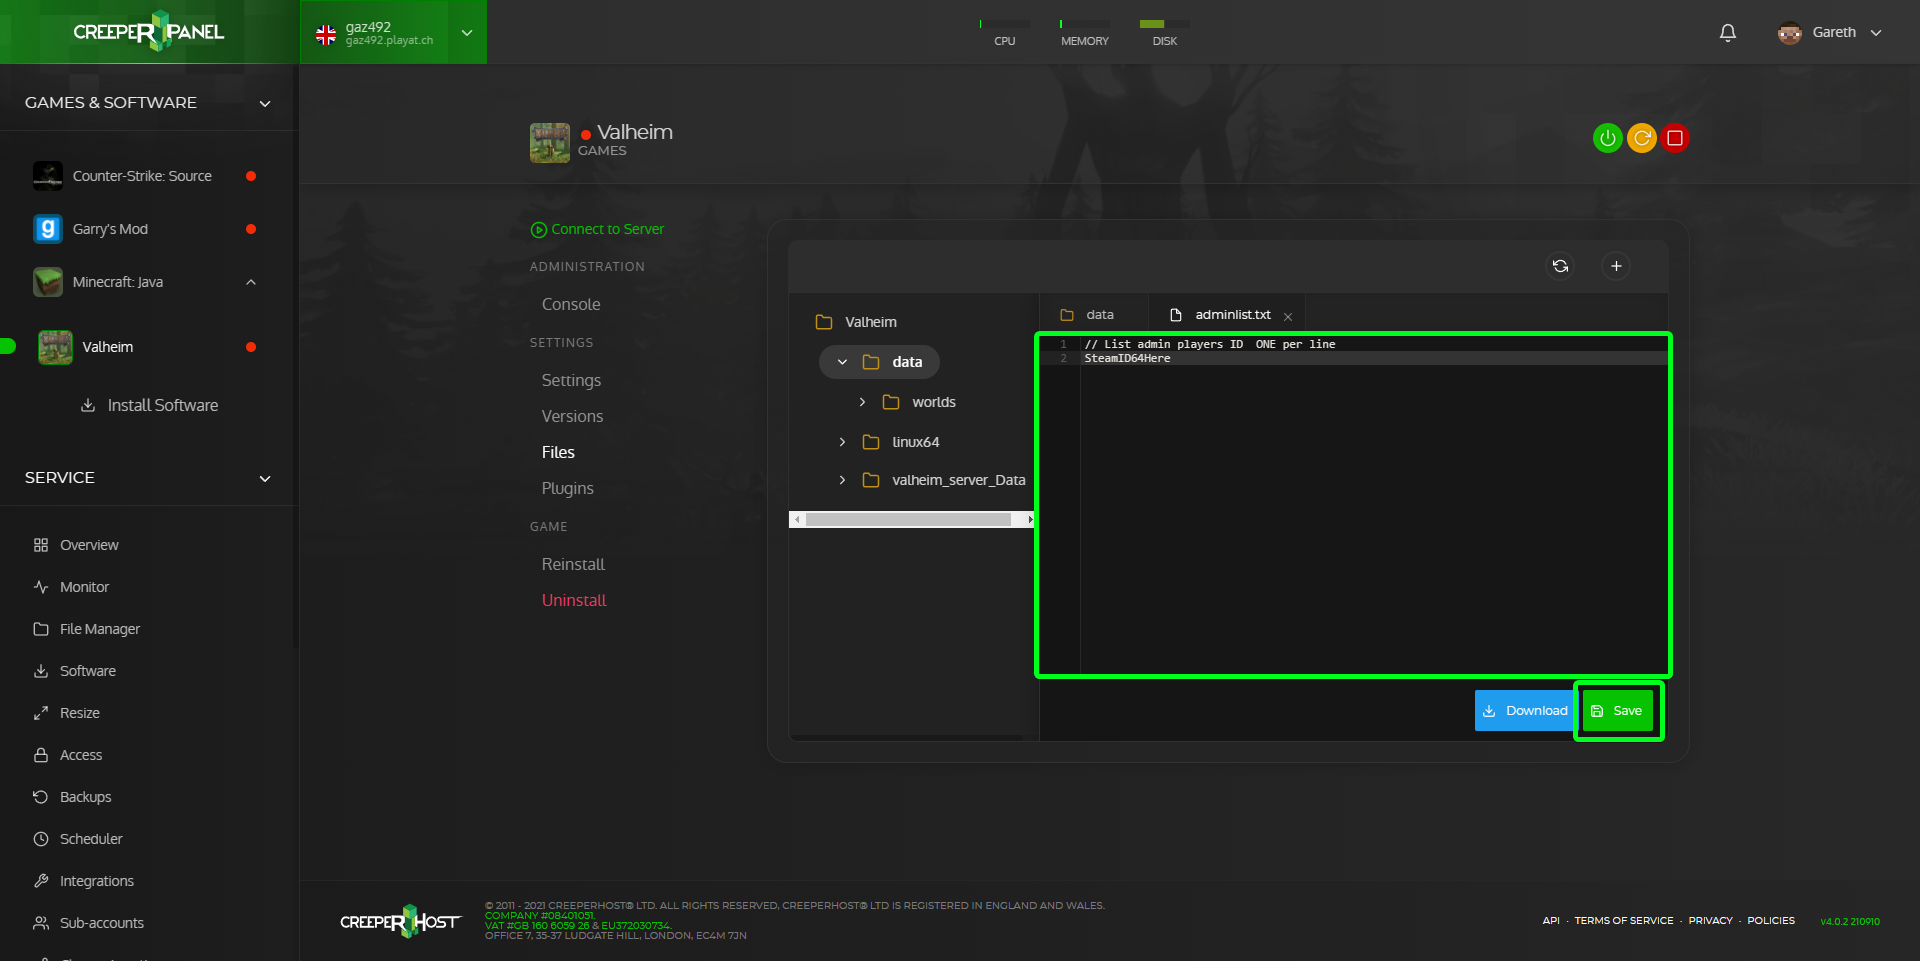Open the Policies footer link
This screenshot has width=1920, height=961.
[1771, 921]
